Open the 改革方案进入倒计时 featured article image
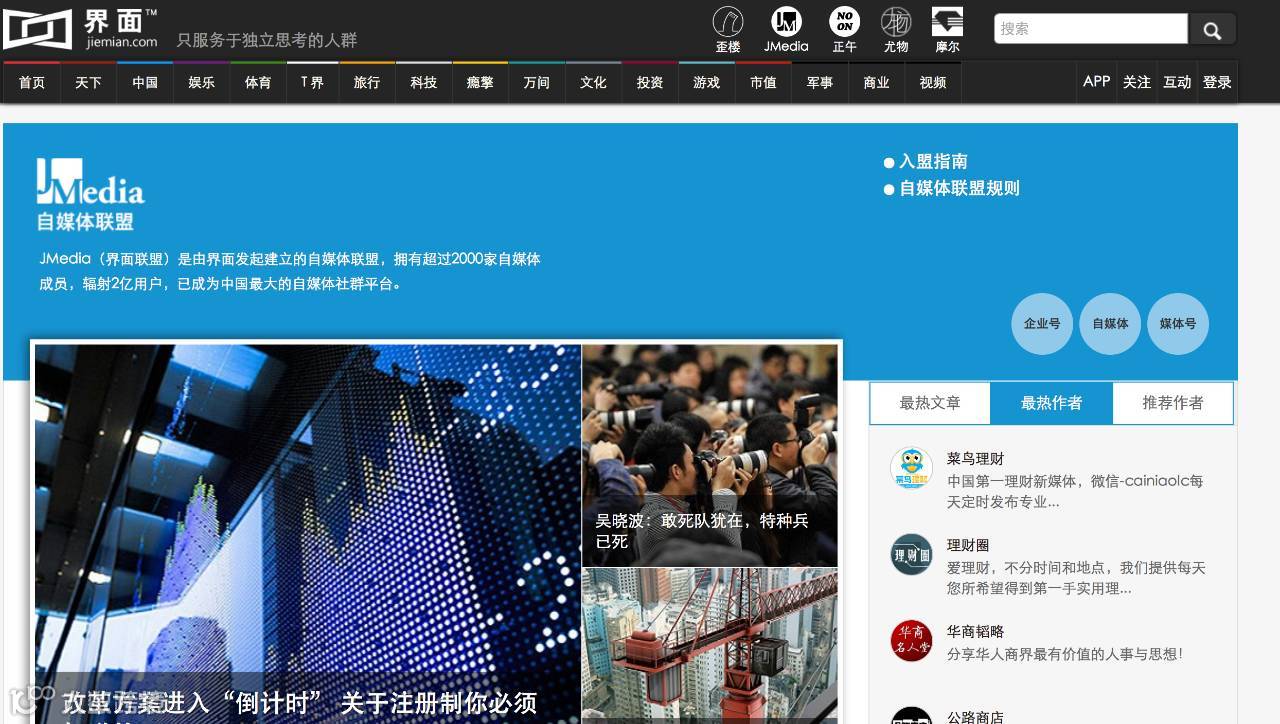1280x724 pixels. point(308,533)
